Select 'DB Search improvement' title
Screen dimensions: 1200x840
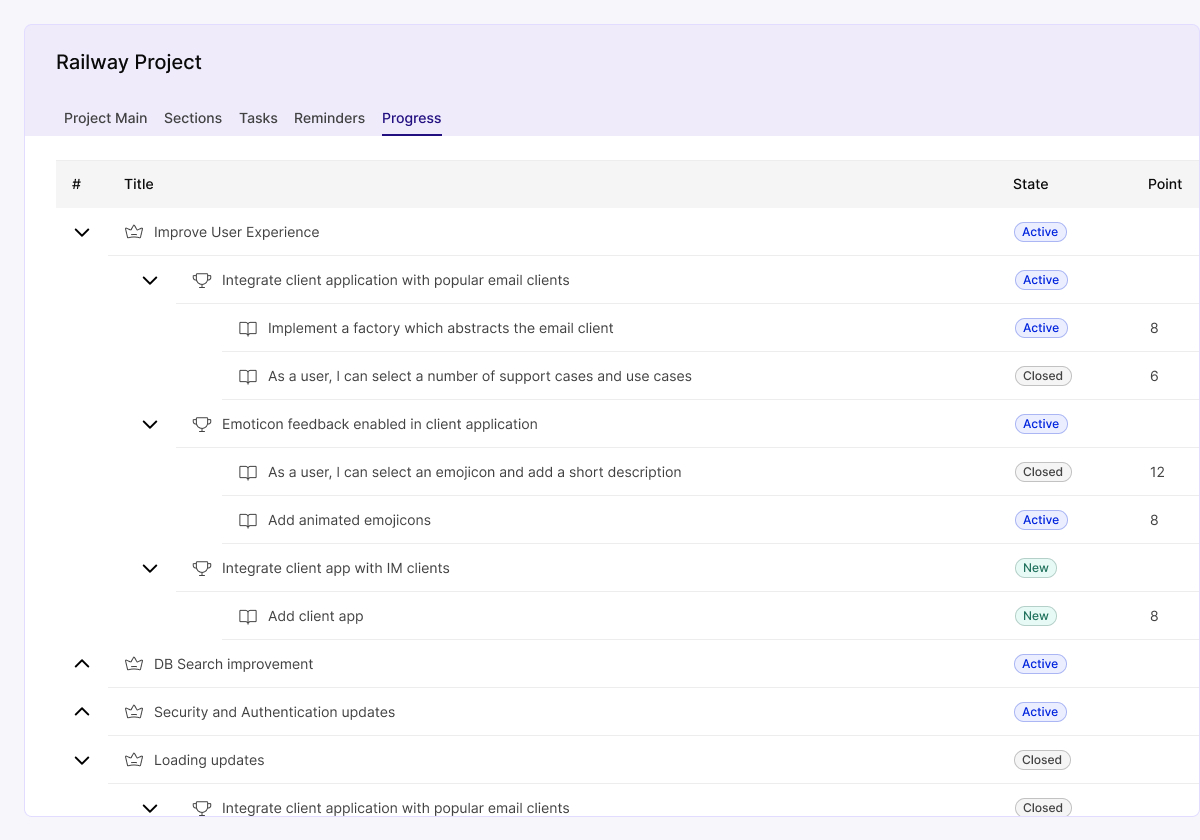234,664
